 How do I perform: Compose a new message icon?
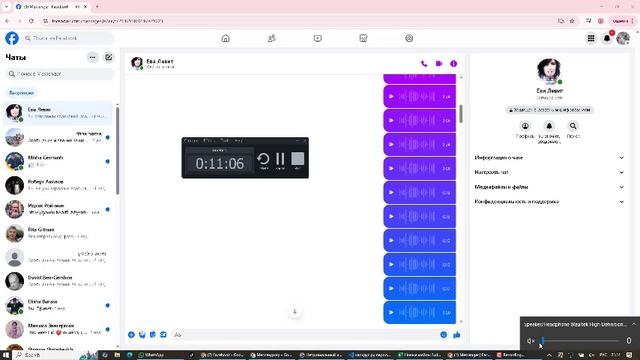click(109, 58)
